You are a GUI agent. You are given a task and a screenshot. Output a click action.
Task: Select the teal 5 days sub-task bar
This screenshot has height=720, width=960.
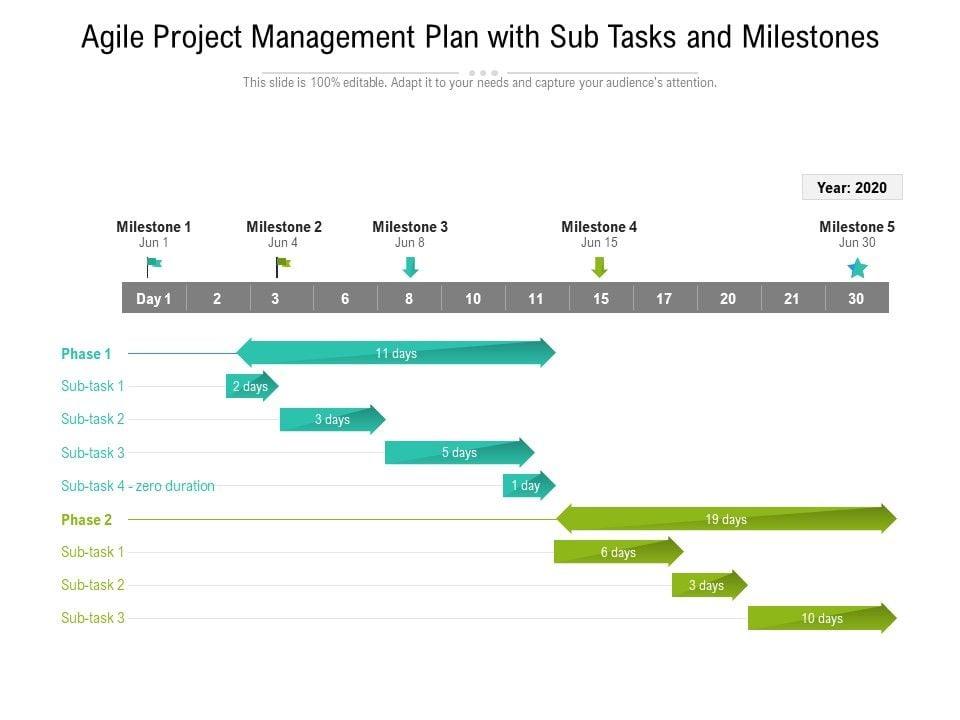pos(459,452)
